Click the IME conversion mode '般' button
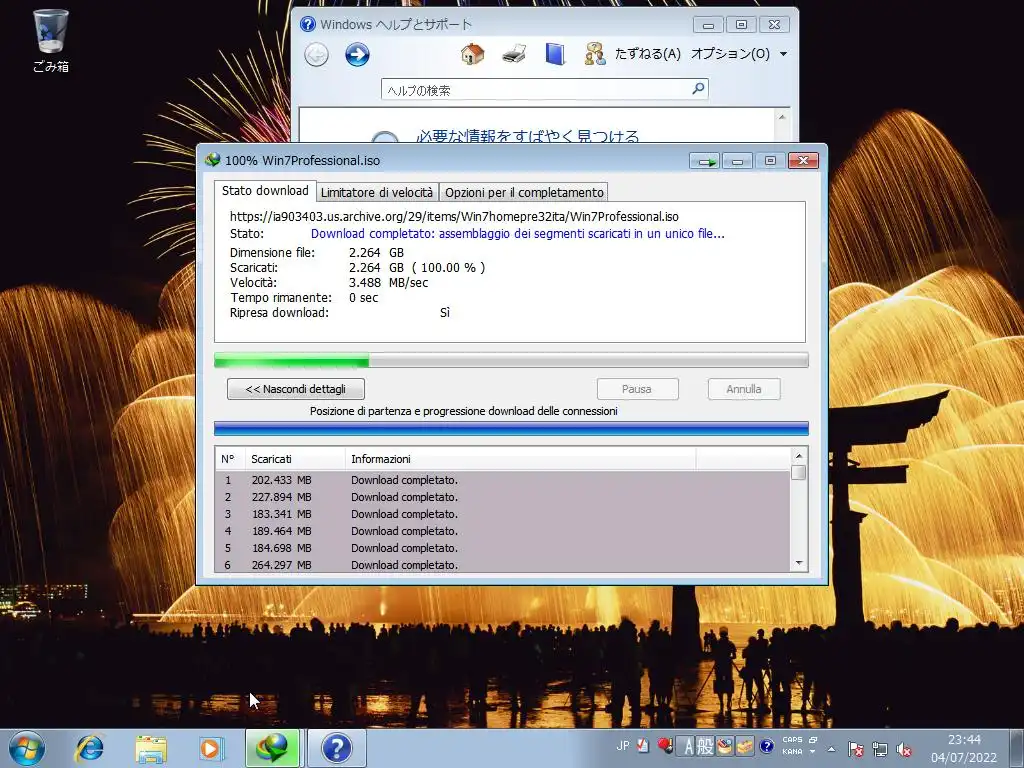 [705, 746]
